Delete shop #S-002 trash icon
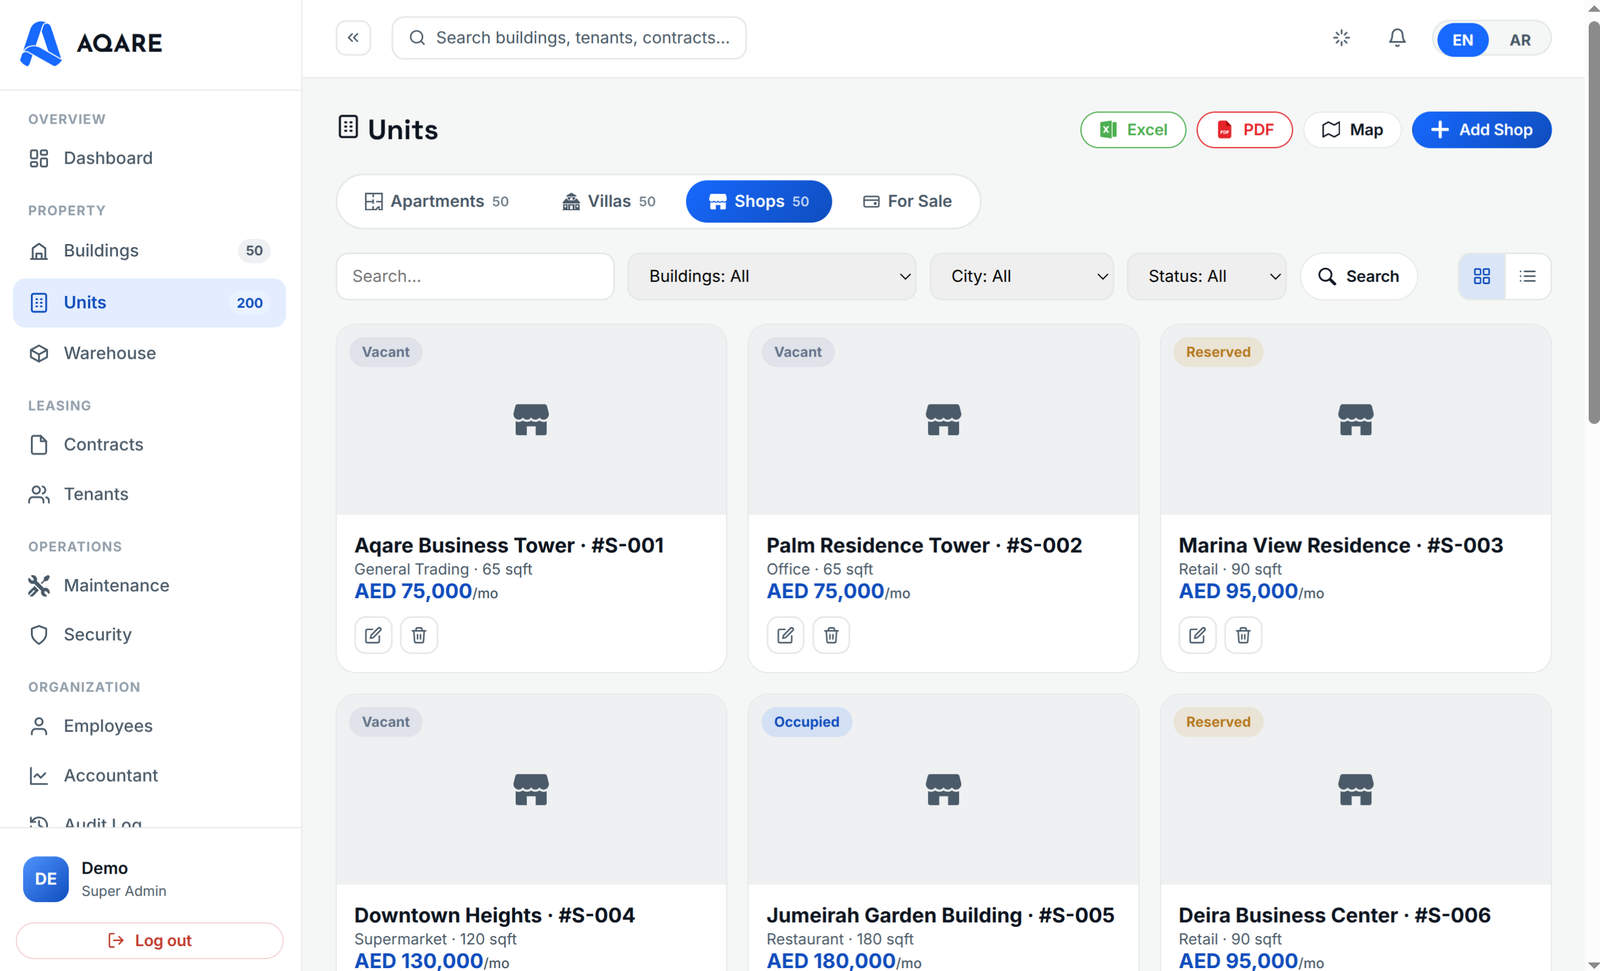Viewport: 1600px width, 971px height. pyautogui.click(x=831, y=635)
